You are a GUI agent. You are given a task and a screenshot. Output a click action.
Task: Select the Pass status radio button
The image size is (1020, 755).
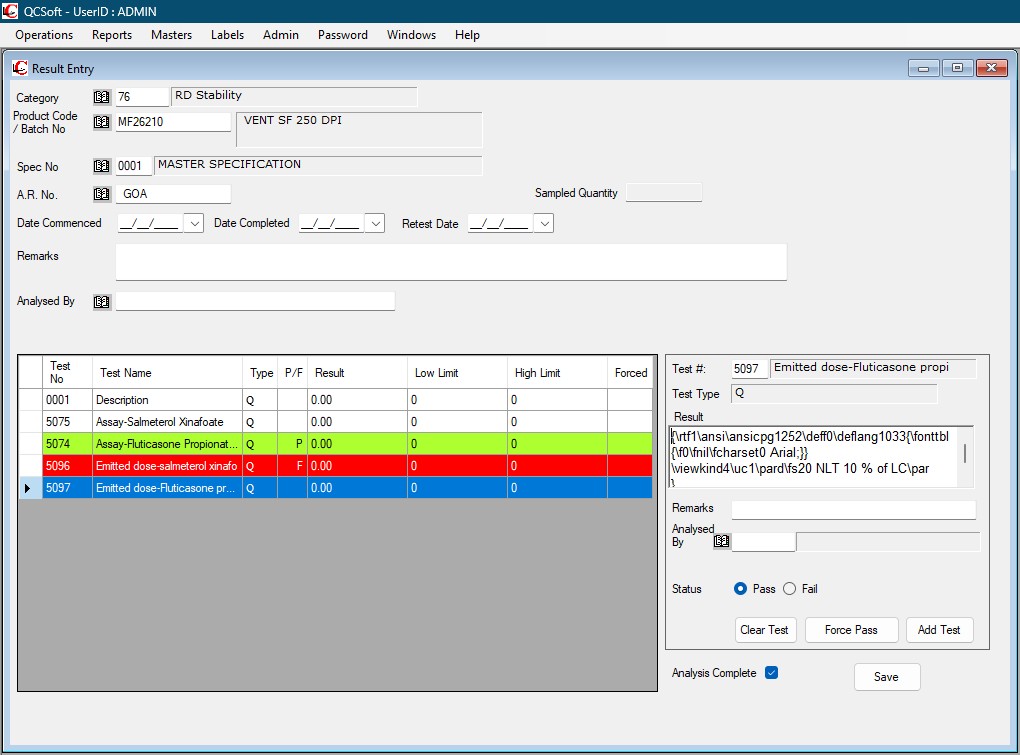click(741, 589)
